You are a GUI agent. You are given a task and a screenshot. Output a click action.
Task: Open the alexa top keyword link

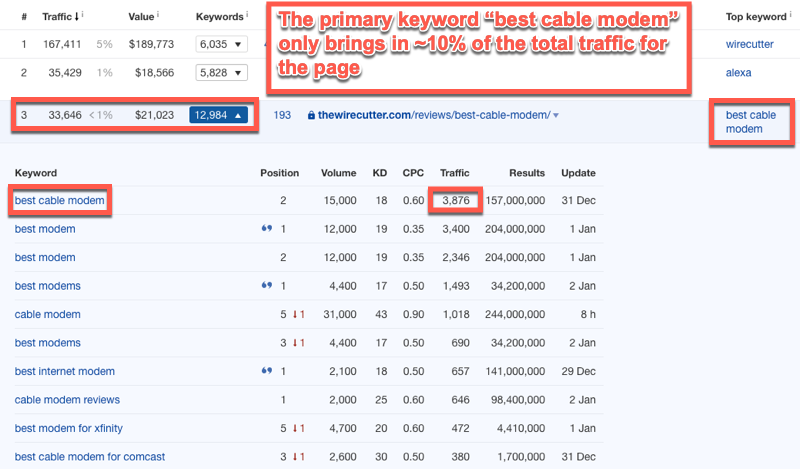(x=740, y=74)
